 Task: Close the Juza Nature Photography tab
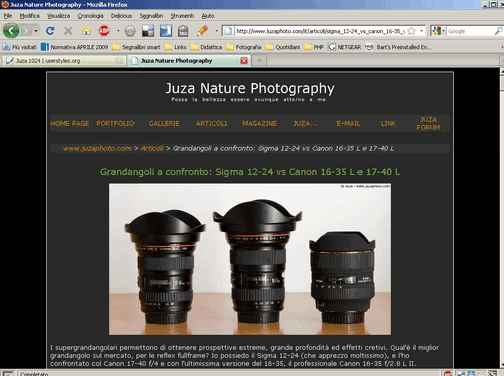(244, 61)
